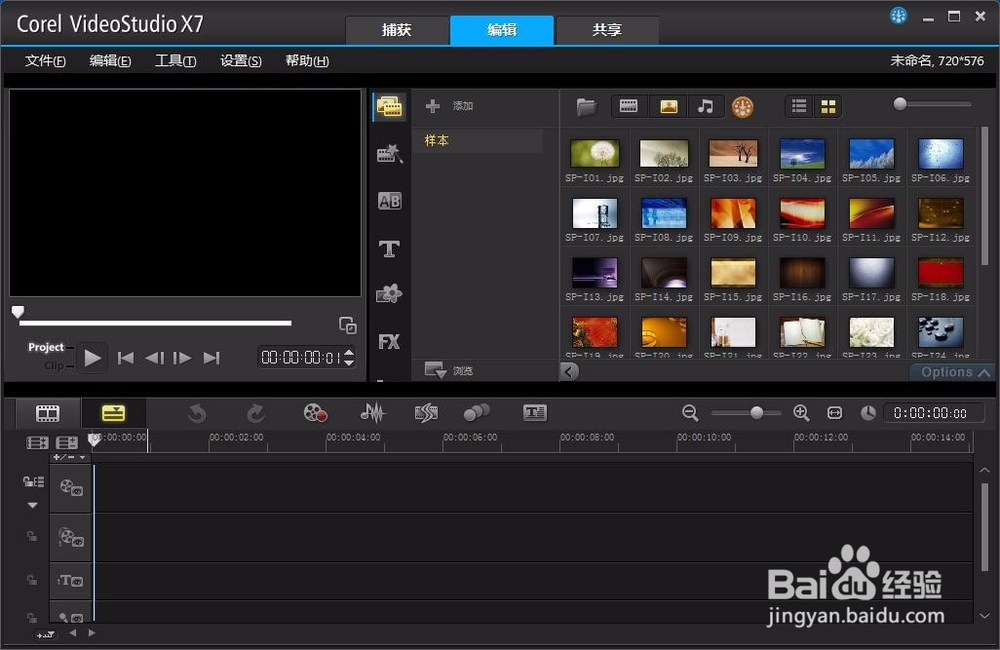
Task: Jump to start of project
Action: [126, 358]
